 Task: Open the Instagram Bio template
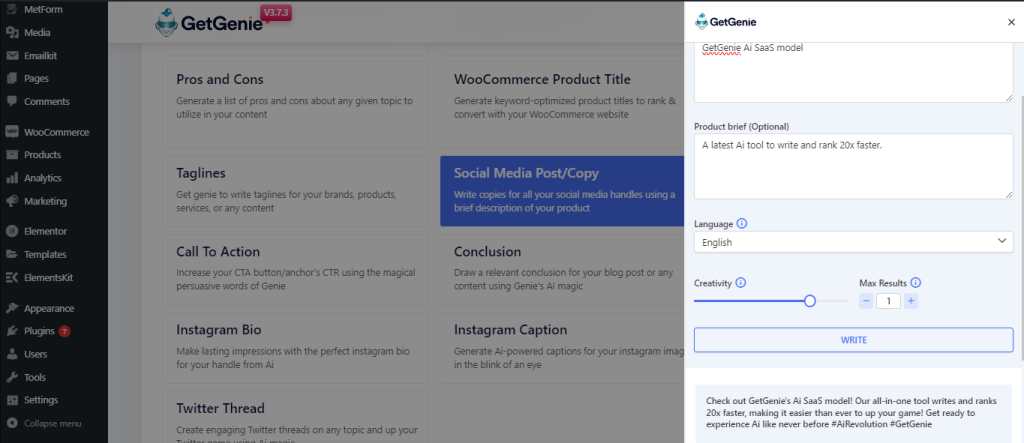(x=295, y=348)
